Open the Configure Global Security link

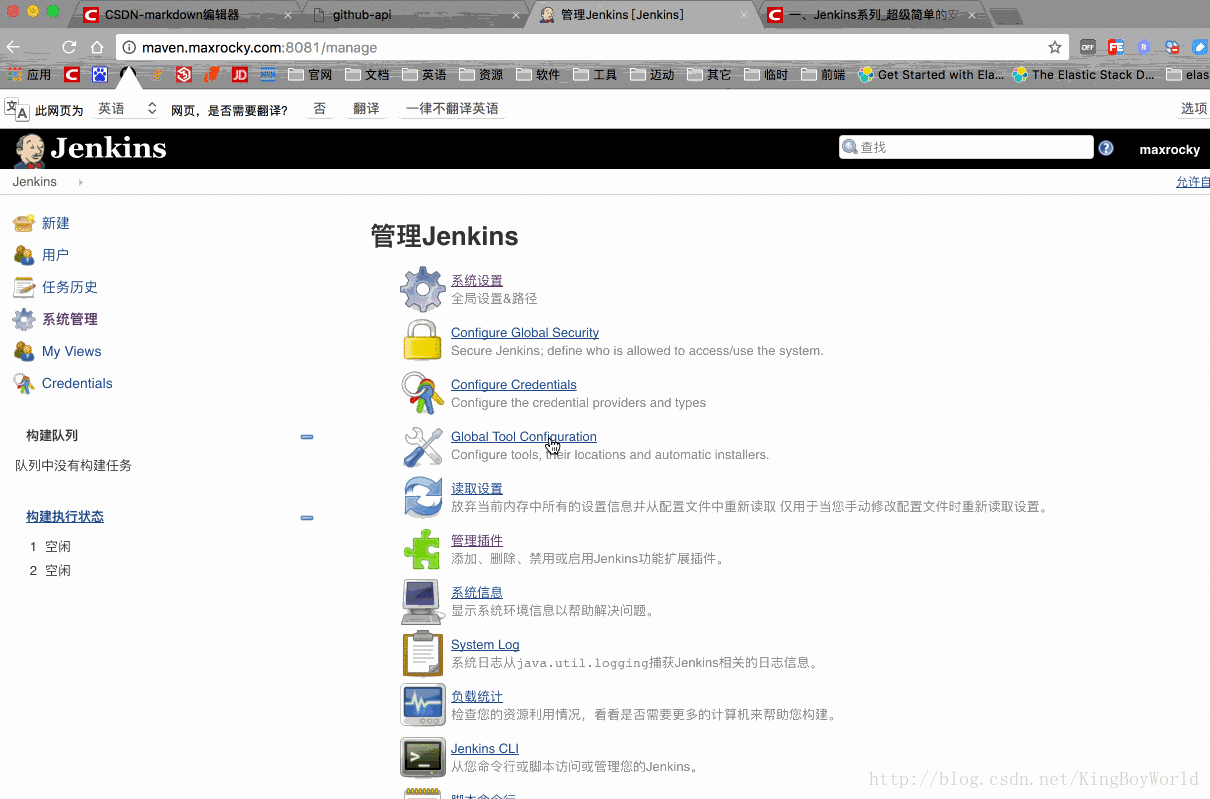525,332
